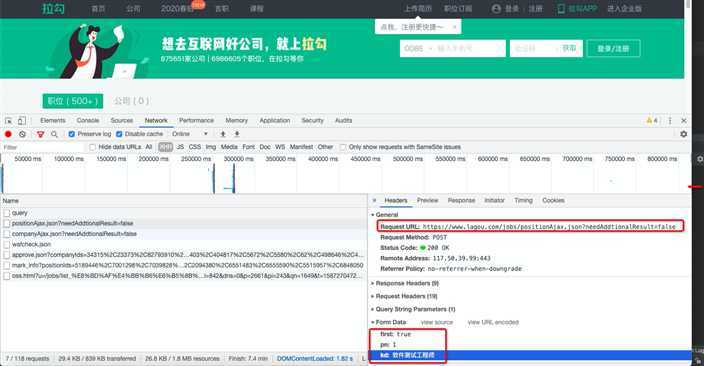The height and width of the screenshot is (366, 704).
Task: Click view source link in Form Data
Action: (x=437, y=322)
